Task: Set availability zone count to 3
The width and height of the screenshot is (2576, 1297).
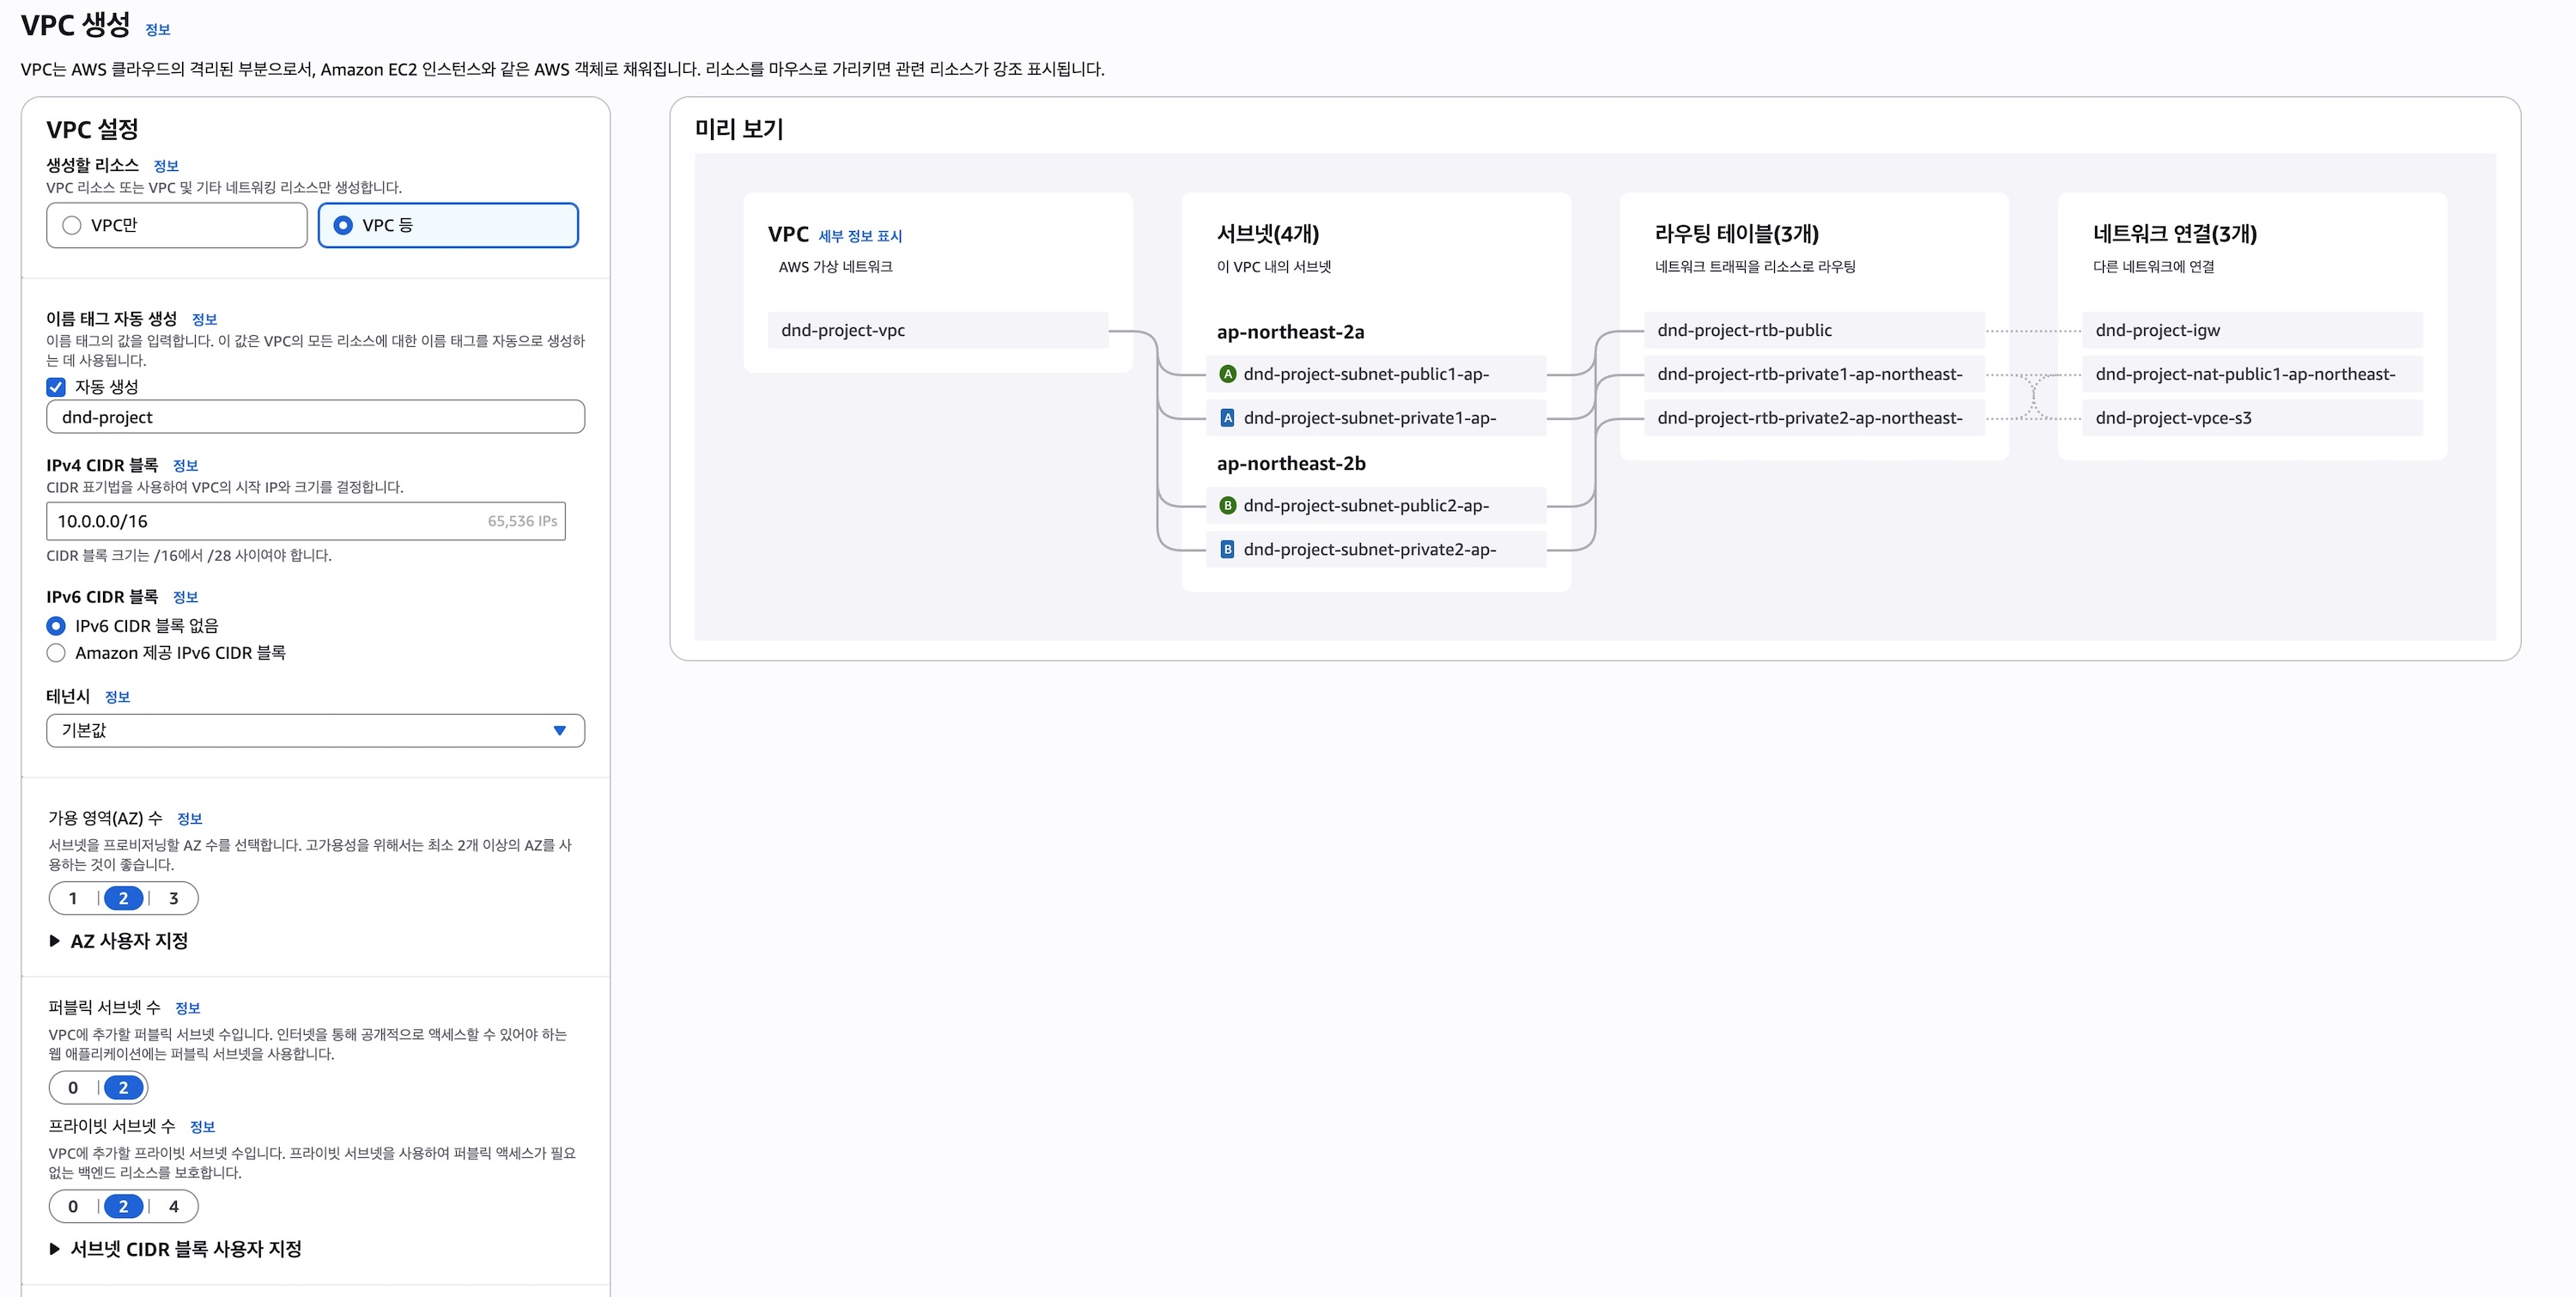Action: click(x=173, y=898)
